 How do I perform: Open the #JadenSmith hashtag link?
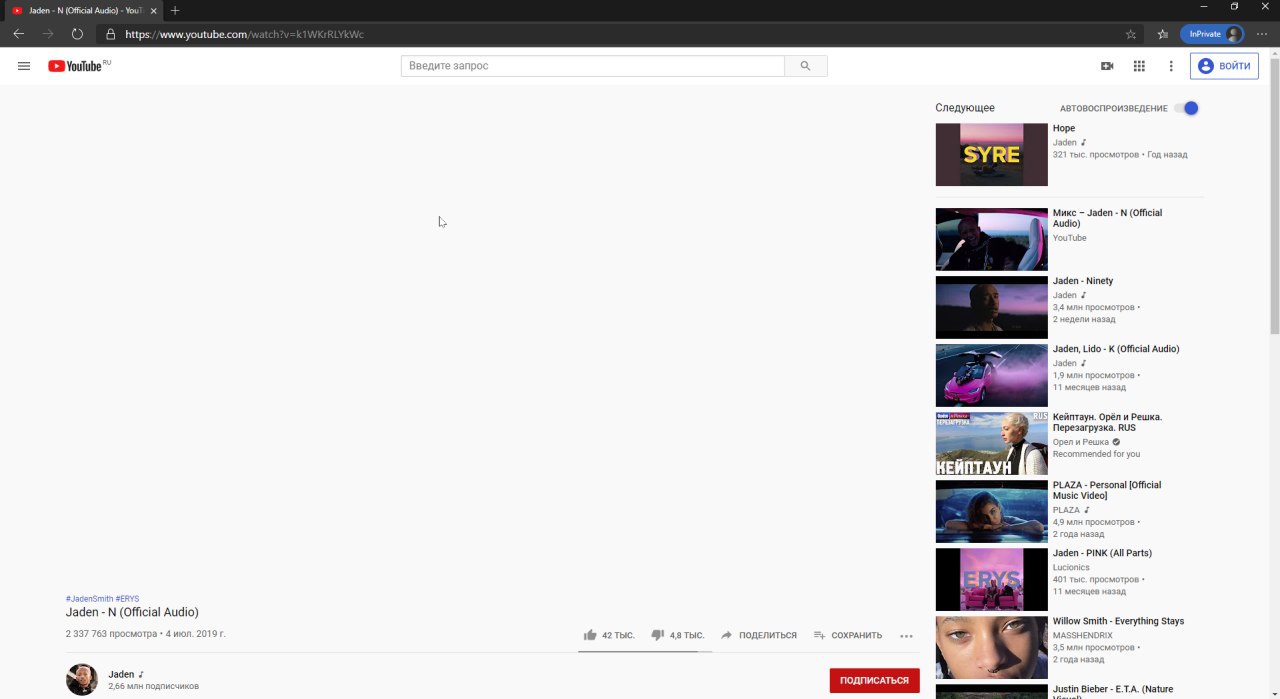point(89,599)
